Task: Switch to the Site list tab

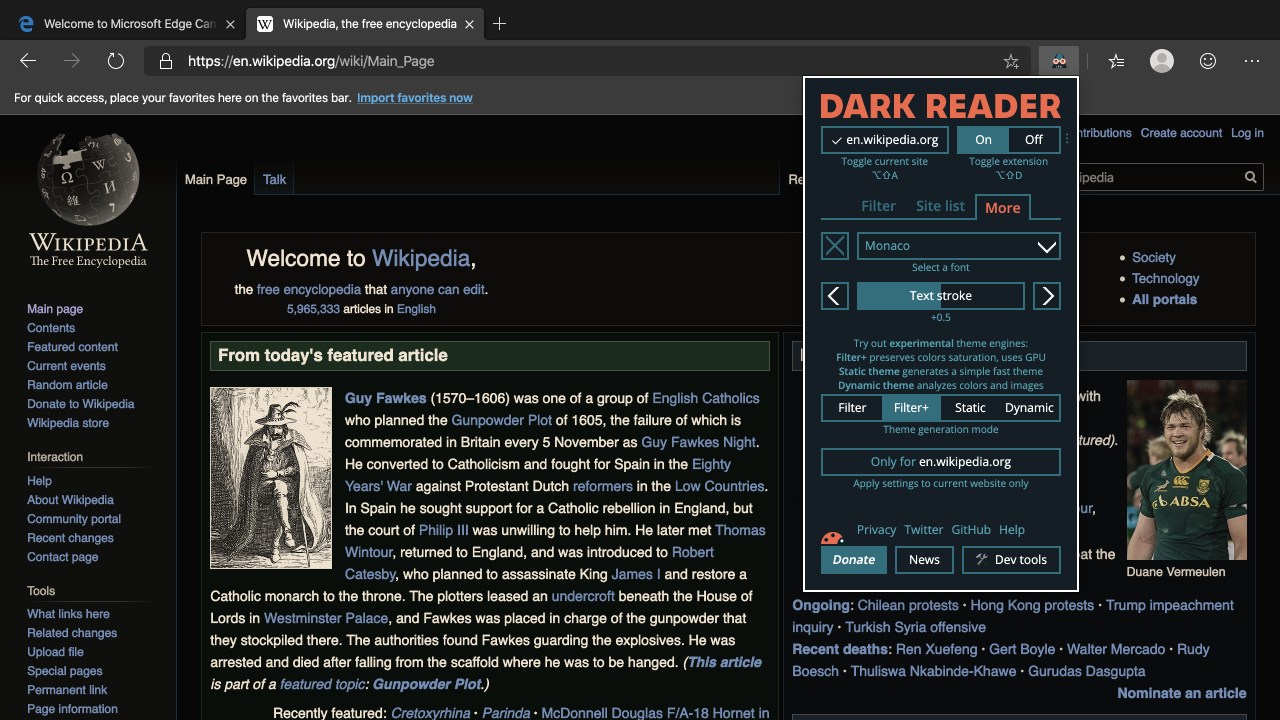Action: point(940,206)
